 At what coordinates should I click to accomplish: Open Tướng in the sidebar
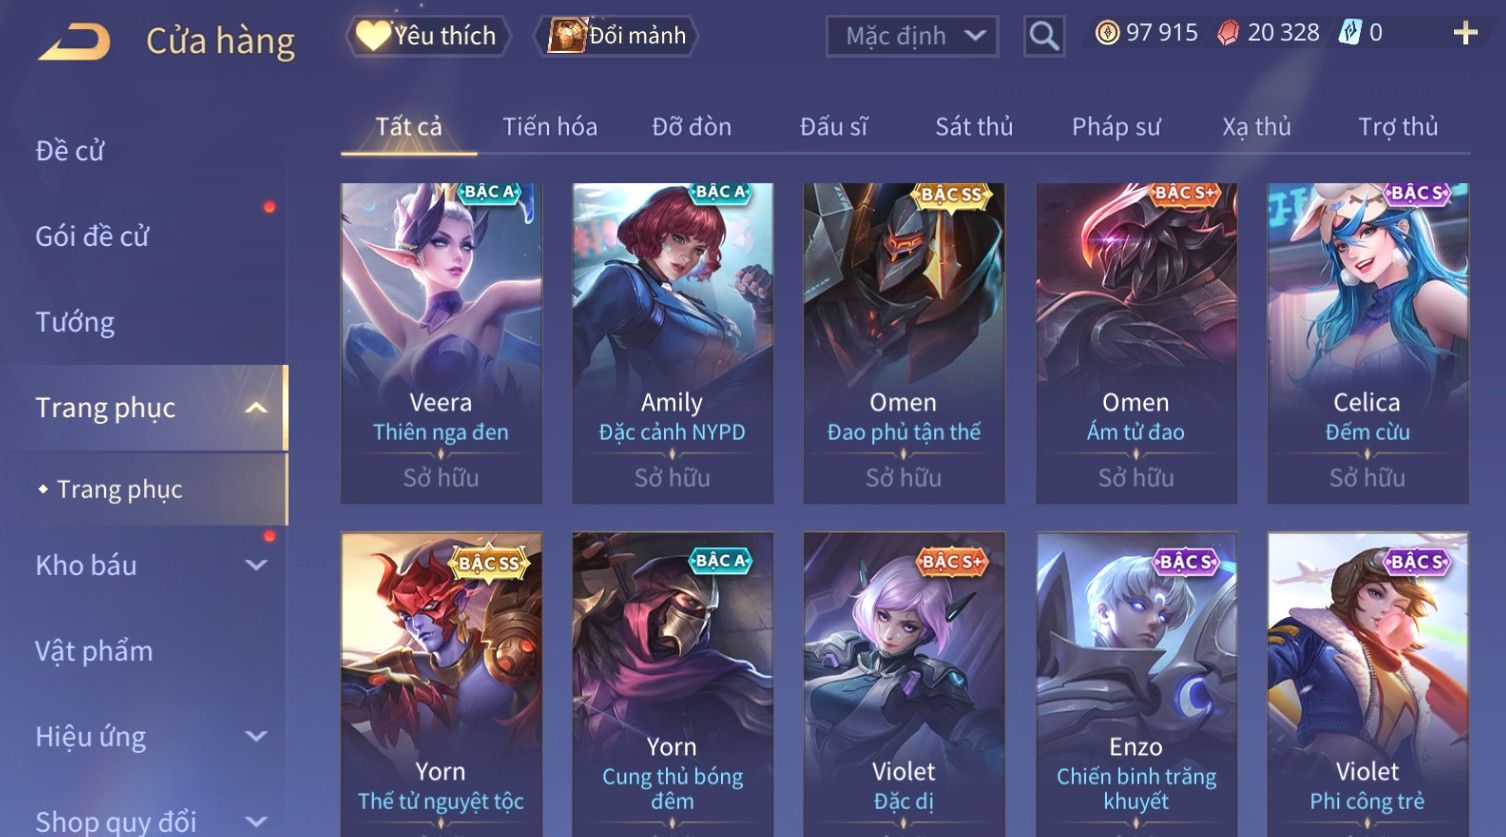(x=75, y=322)
